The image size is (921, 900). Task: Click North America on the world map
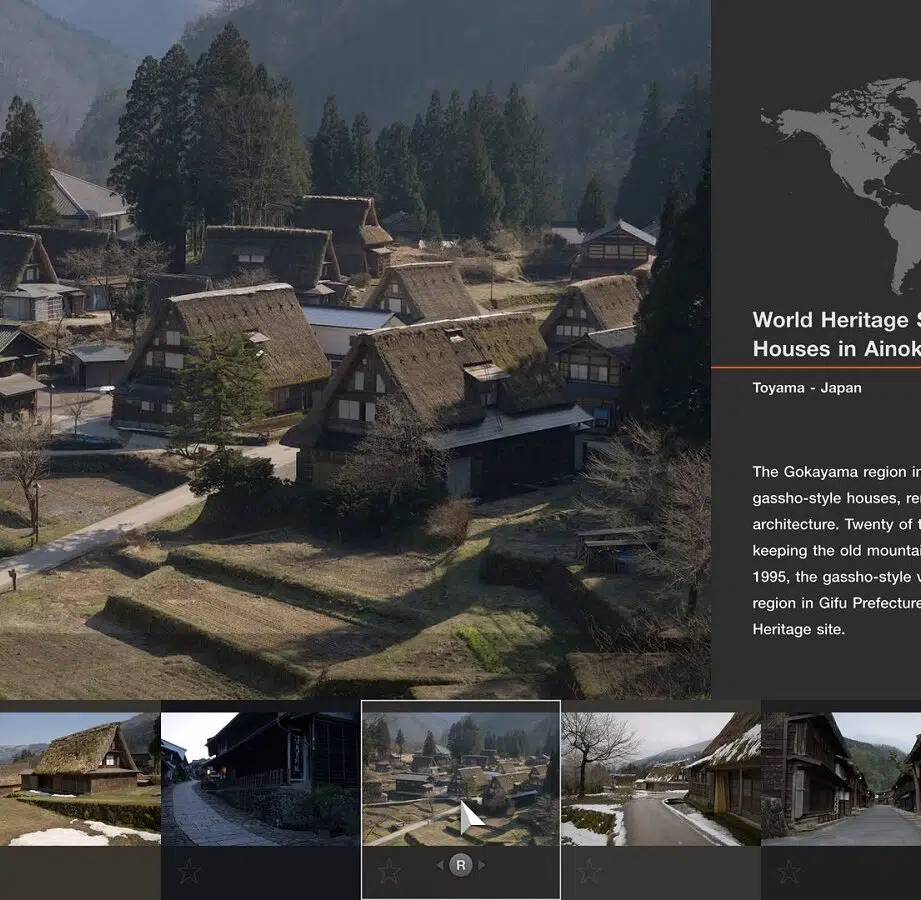(830, 140)
